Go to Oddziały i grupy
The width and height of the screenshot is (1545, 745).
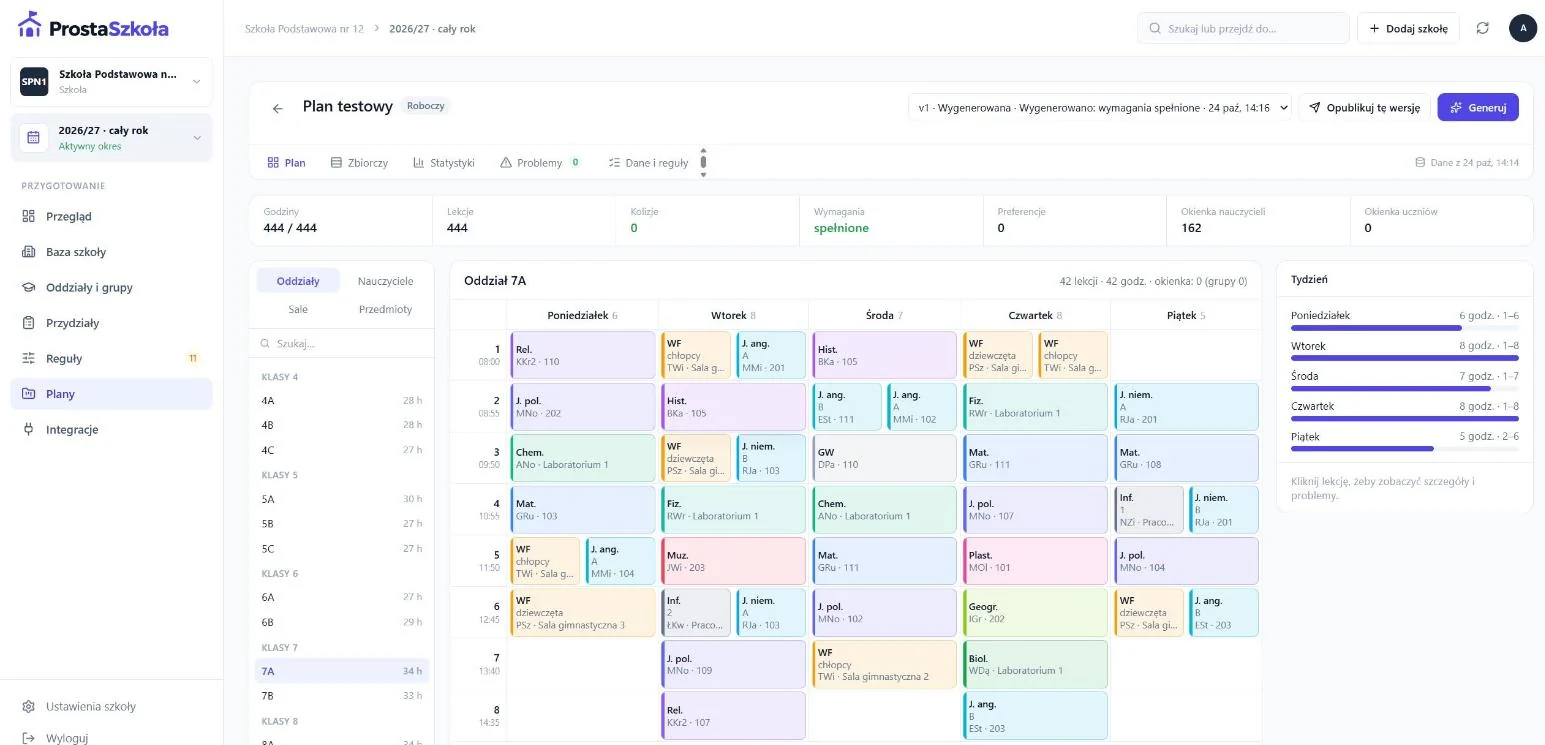tap(111, 287)
